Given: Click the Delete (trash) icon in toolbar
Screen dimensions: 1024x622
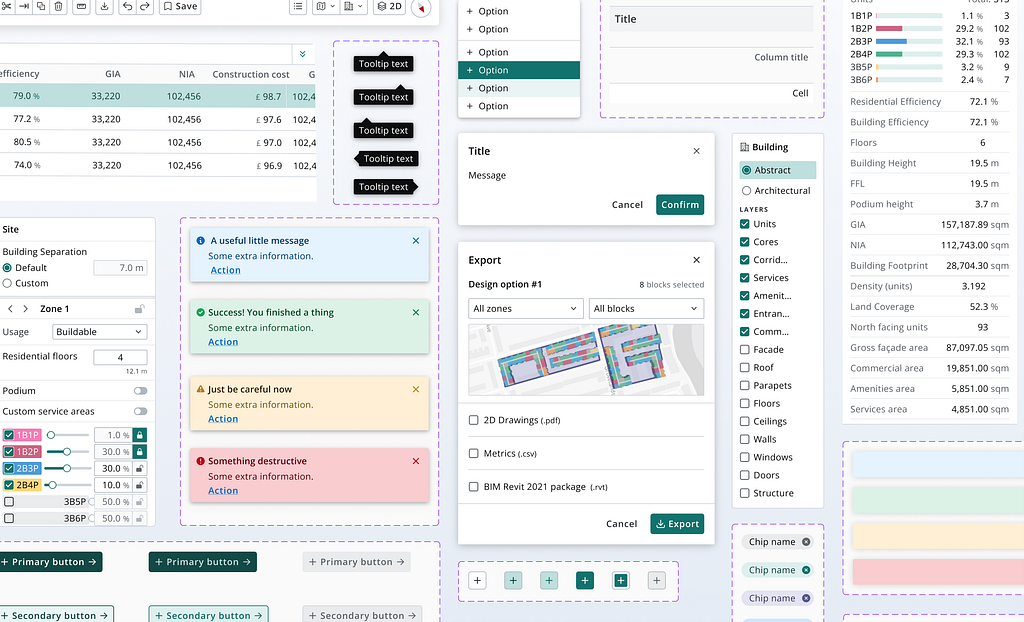Looking at the screenshot, I should [x=58, y=7].
